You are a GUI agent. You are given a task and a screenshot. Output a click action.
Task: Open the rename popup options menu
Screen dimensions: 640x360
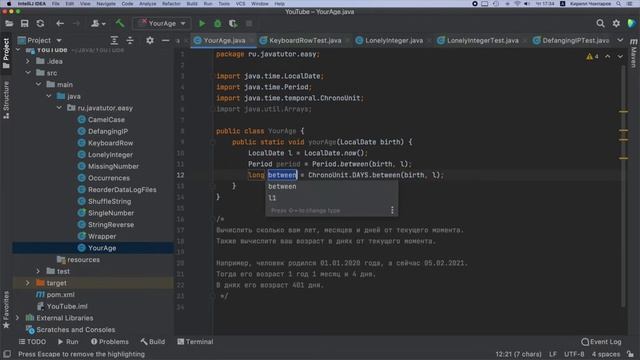(x=392, y=210)
